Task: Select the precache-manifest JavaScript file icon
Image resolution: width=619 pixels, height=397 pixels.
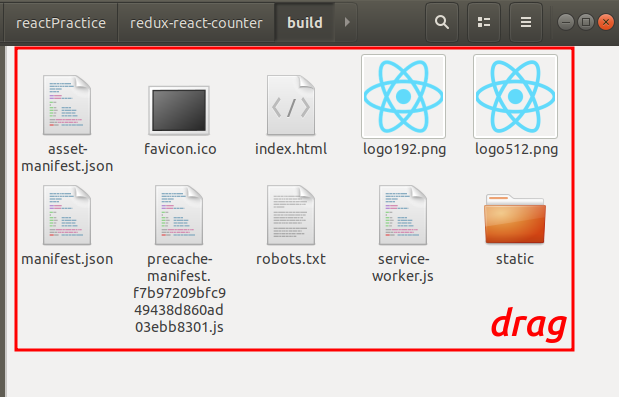Action: click(x=179, y=215)
